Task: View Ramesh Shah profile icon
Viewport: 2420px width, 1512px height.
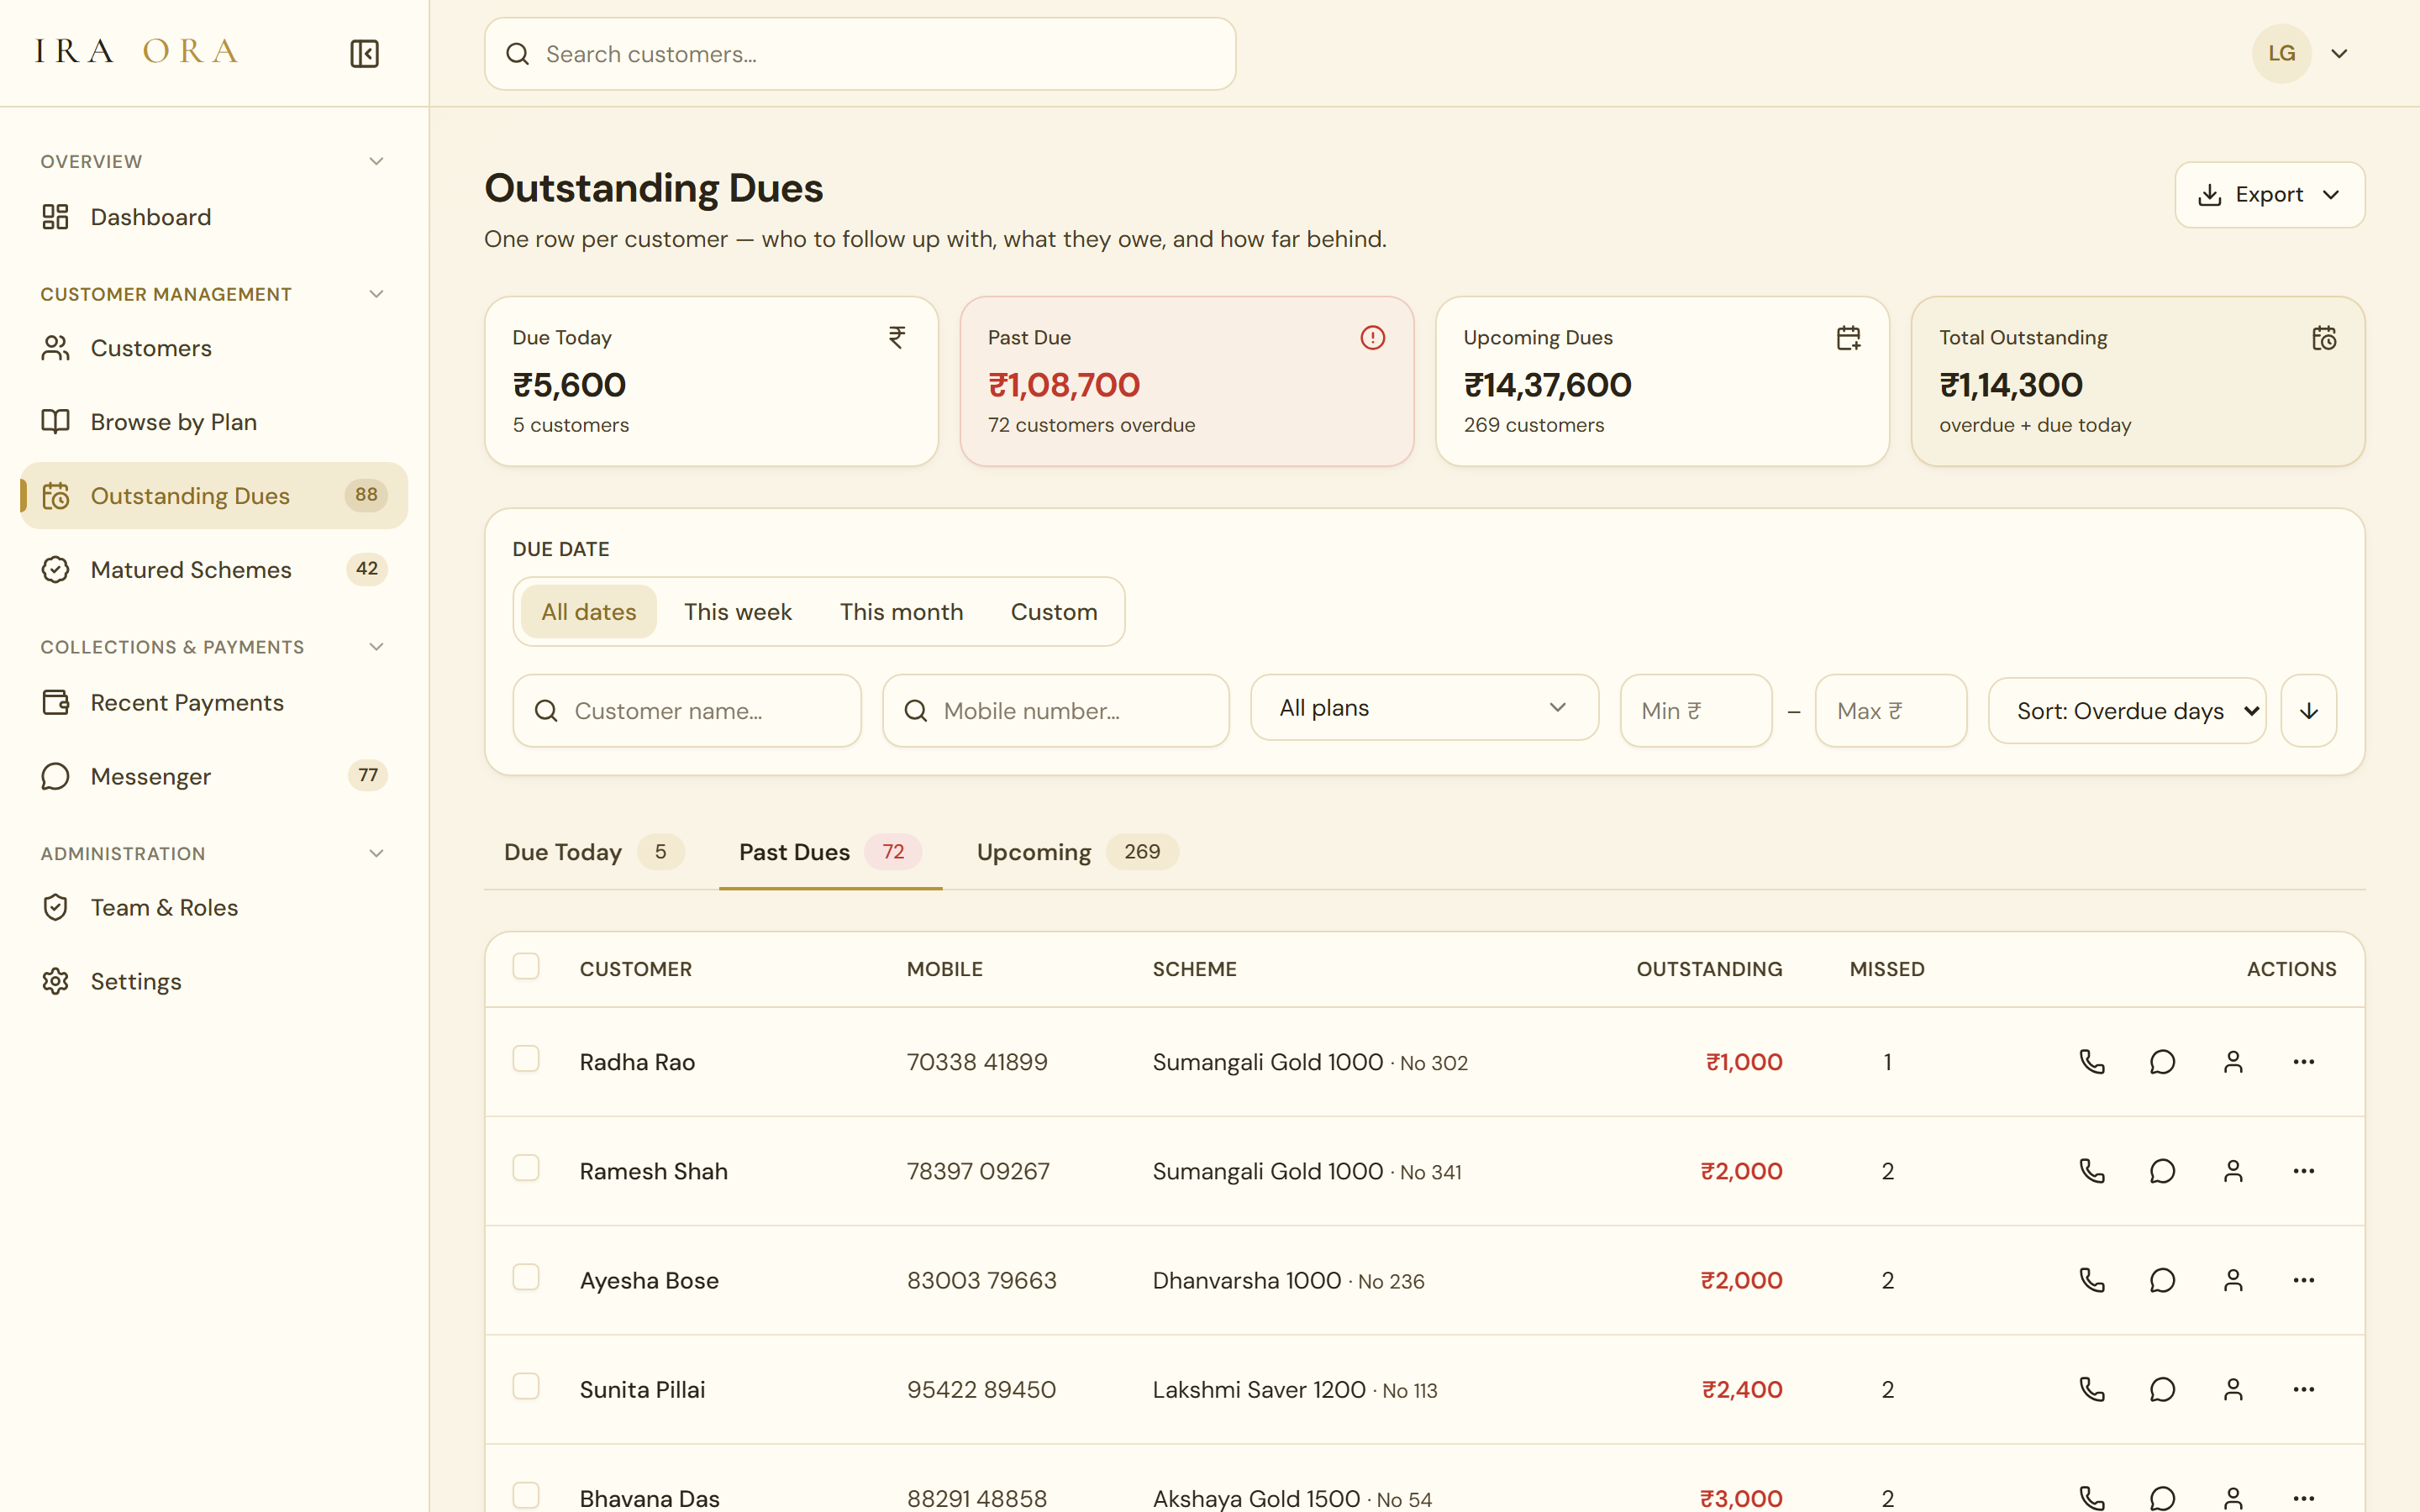Action: coord(2233,1170)
